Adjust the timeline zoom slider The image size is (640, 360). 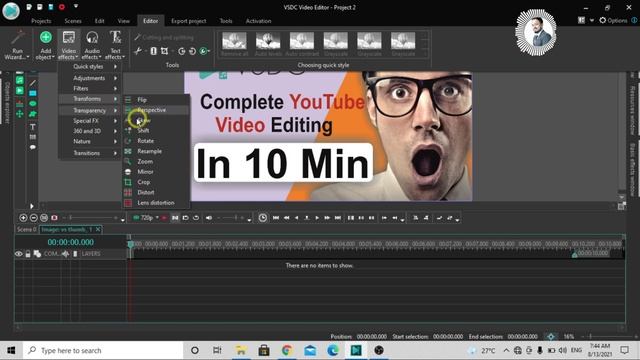point(92,218)
